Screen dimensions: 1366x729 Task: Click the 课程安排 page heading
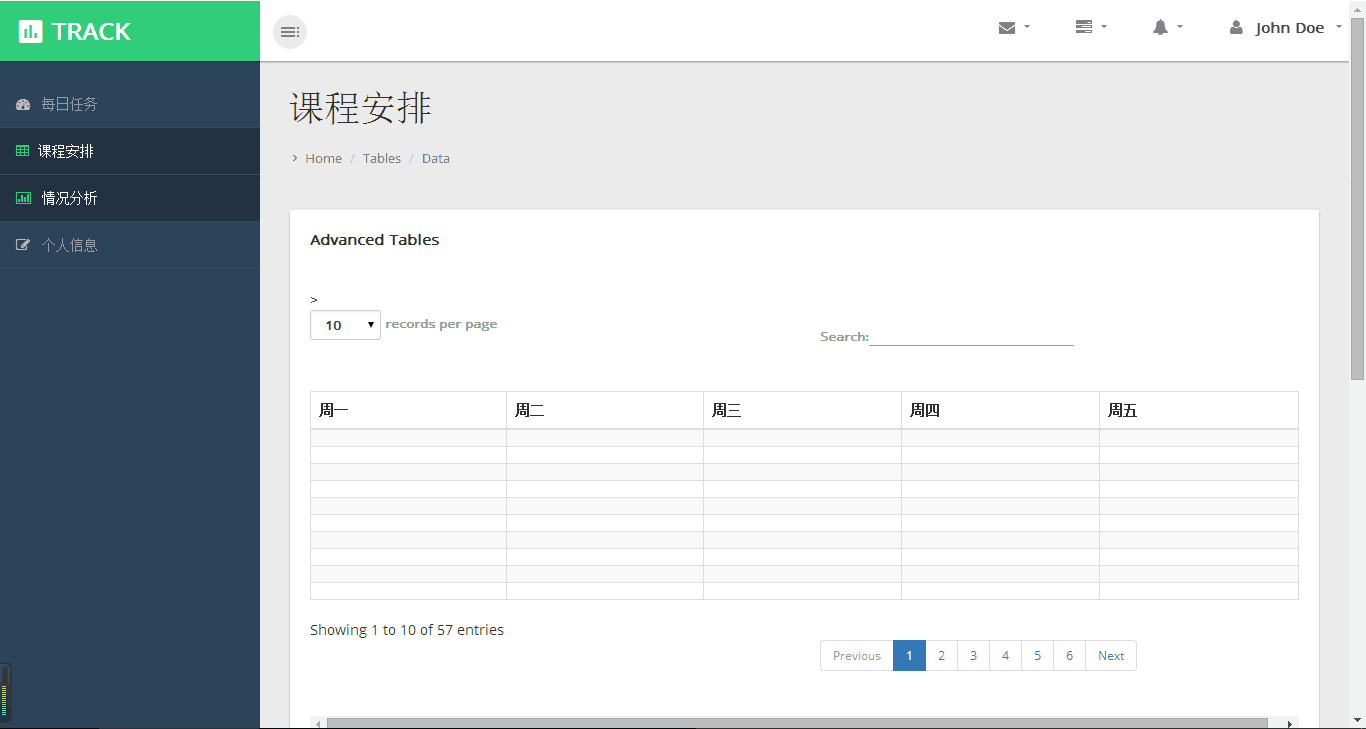tap(361, 108)
